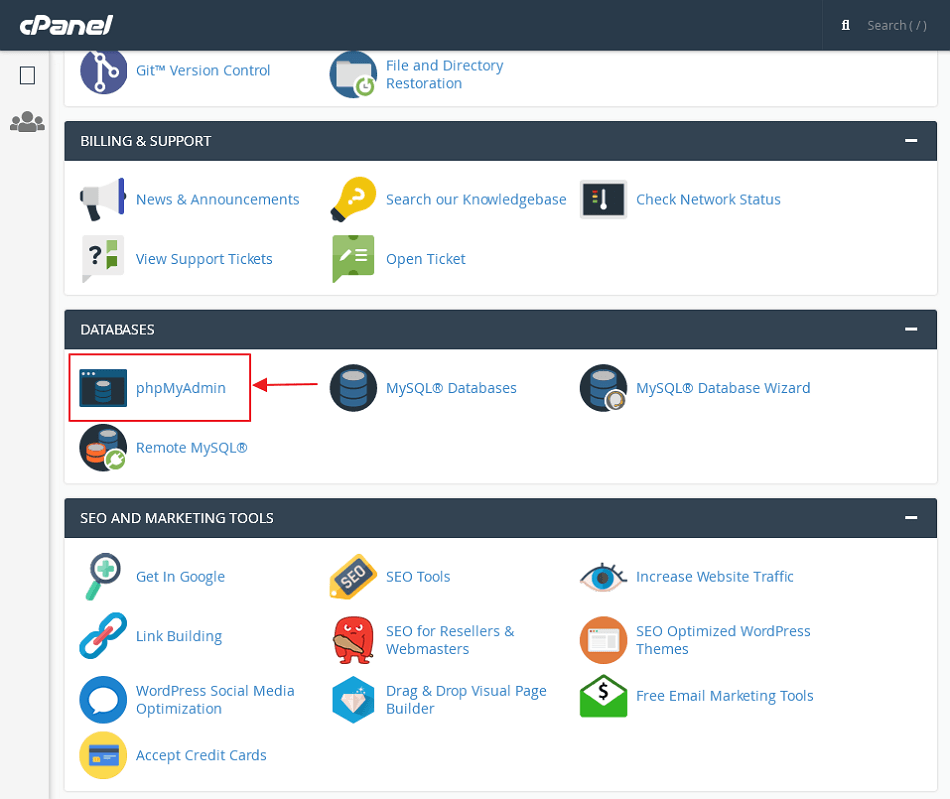Click SEO Optimized WordPress Themes link
This screenshot has width=950, height=799.
coord(723,640)
